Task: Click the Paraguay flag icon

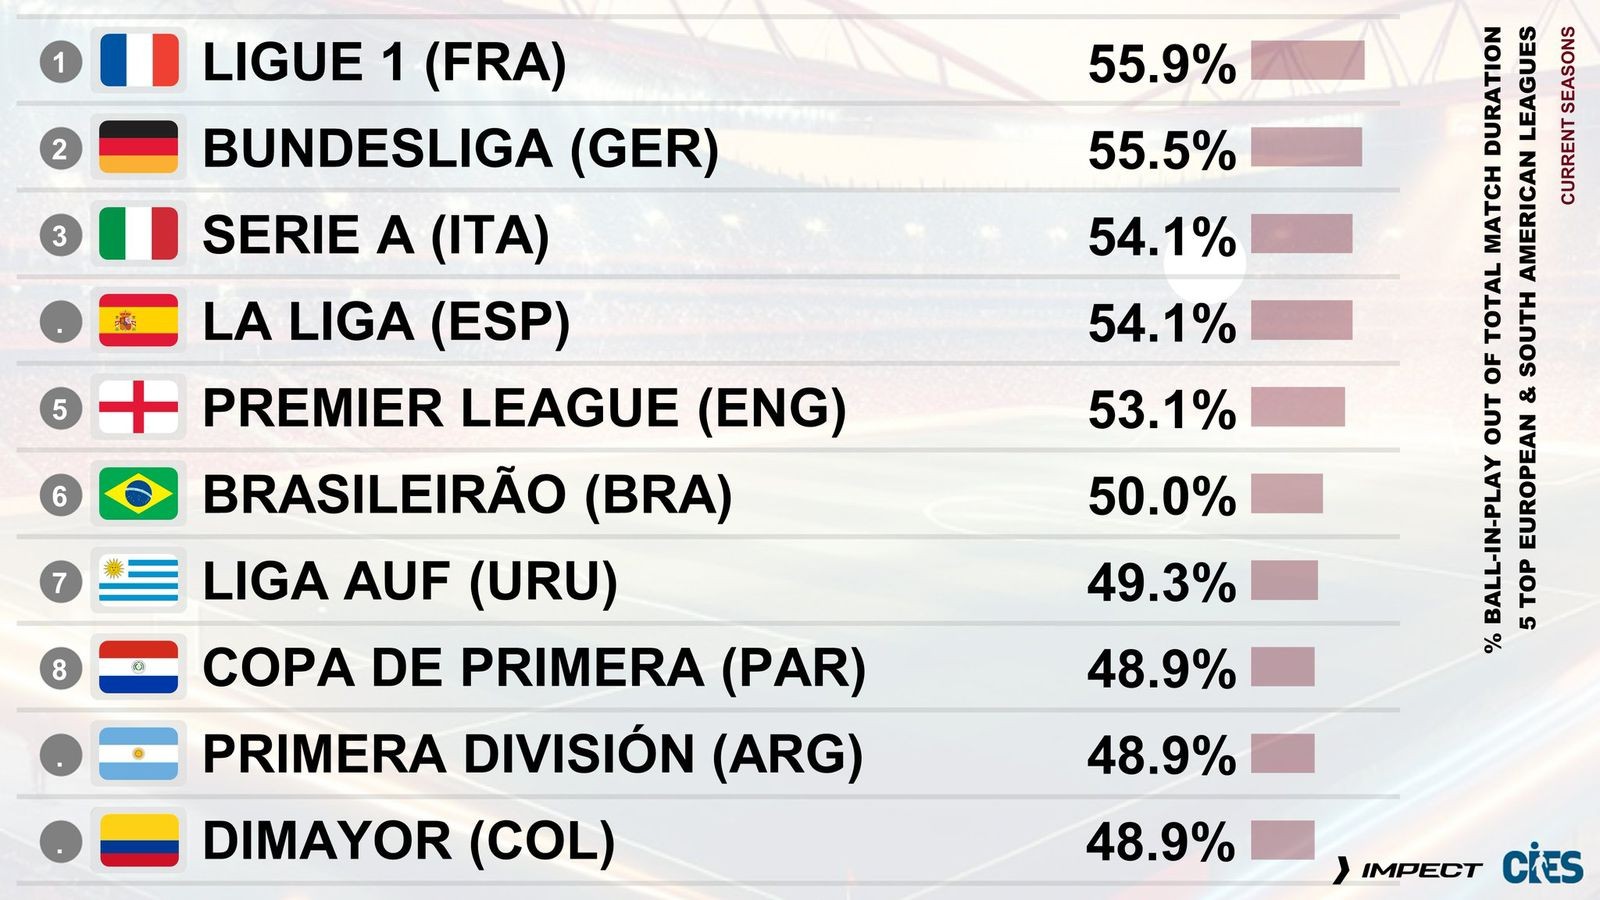Action: 139,667
